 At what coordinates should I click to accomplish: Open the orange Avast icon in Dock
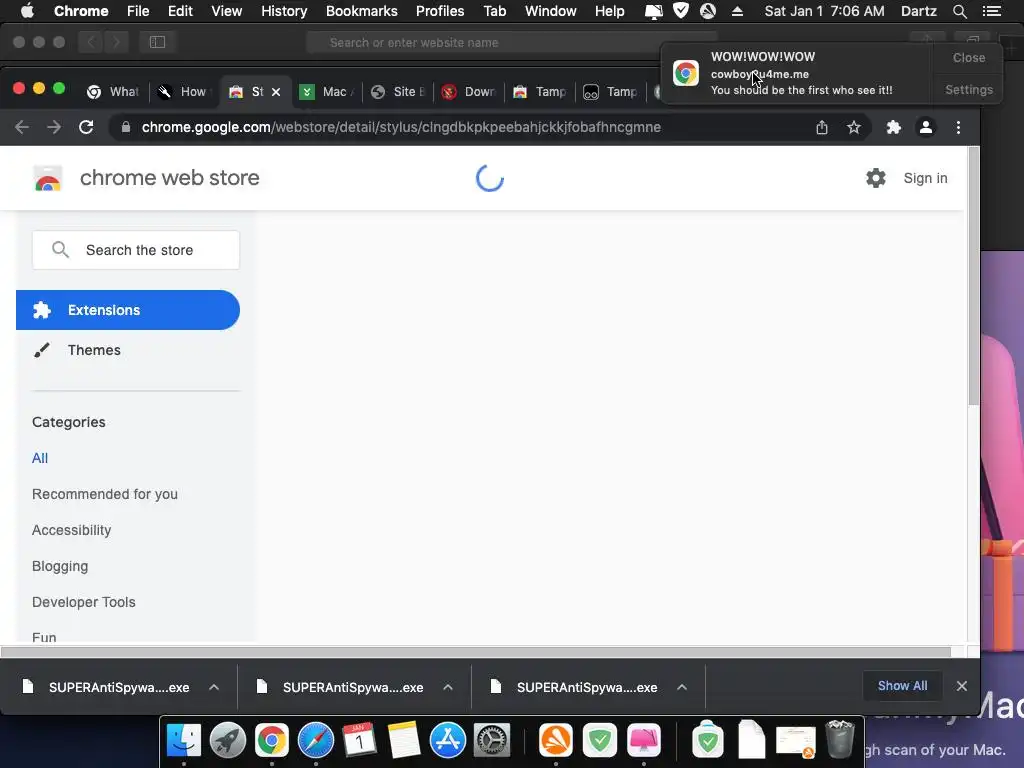coord(556,741)
